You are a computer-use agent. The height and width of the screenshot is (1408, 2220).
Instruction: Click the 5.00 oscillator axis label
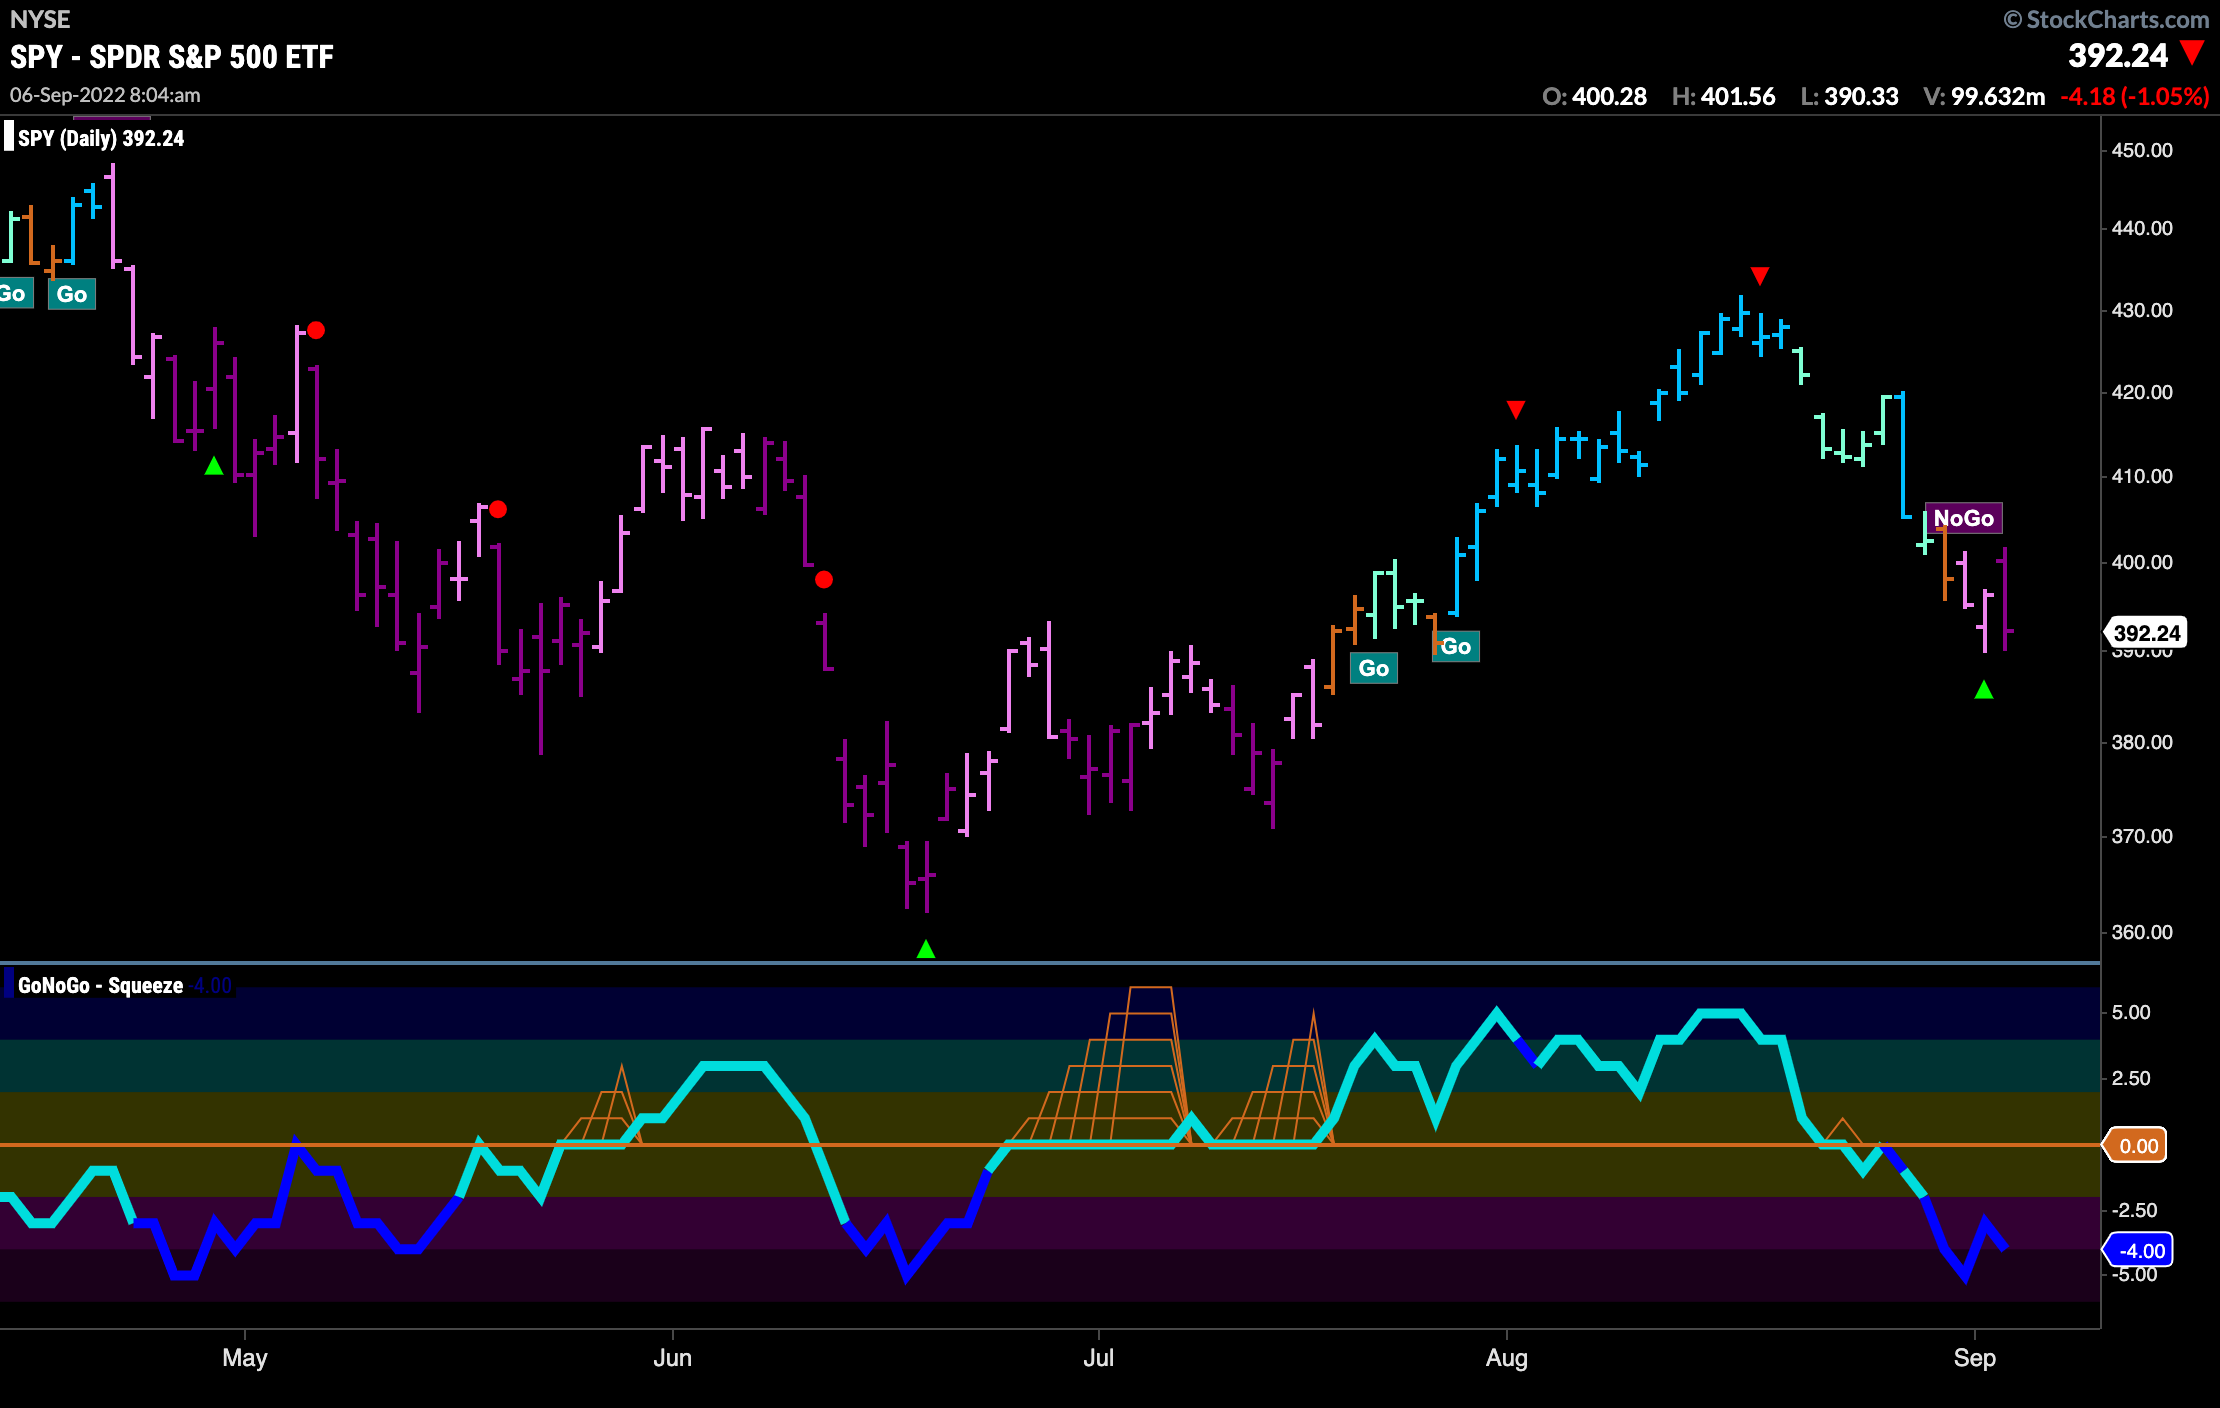[x=2131, y=1012]
